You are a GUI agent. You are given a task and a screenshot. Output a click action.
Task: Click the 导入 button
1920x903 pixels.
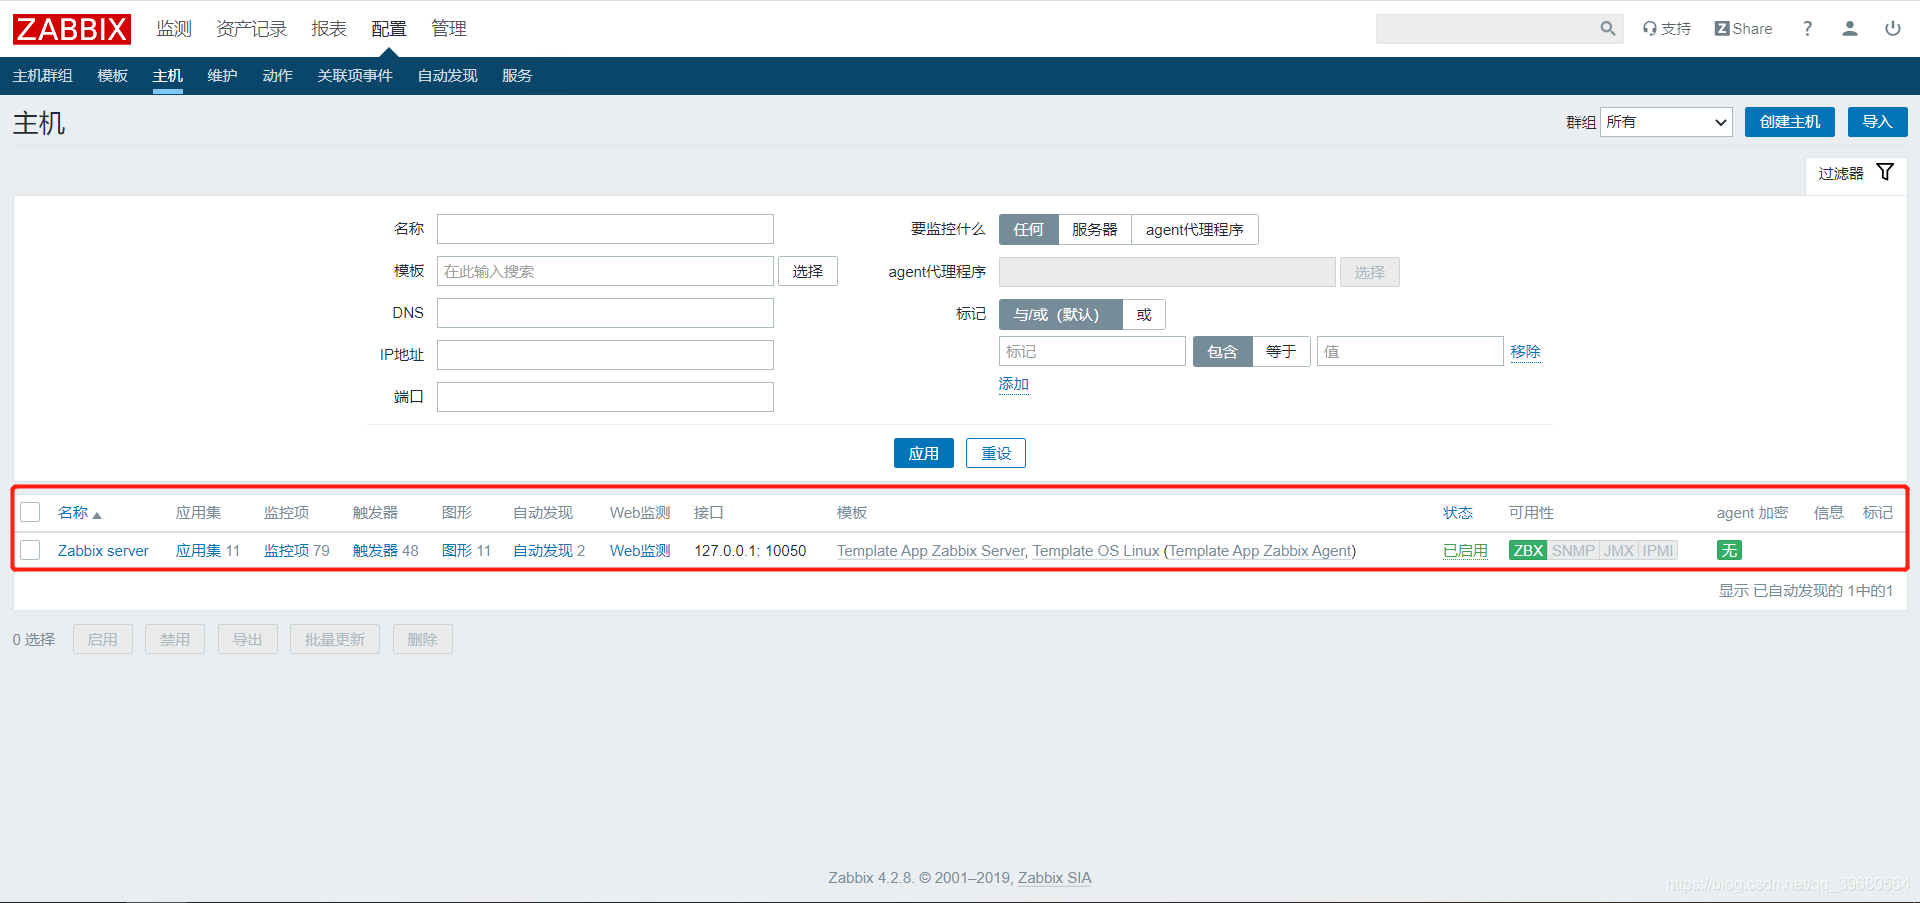pos(1878,122)
